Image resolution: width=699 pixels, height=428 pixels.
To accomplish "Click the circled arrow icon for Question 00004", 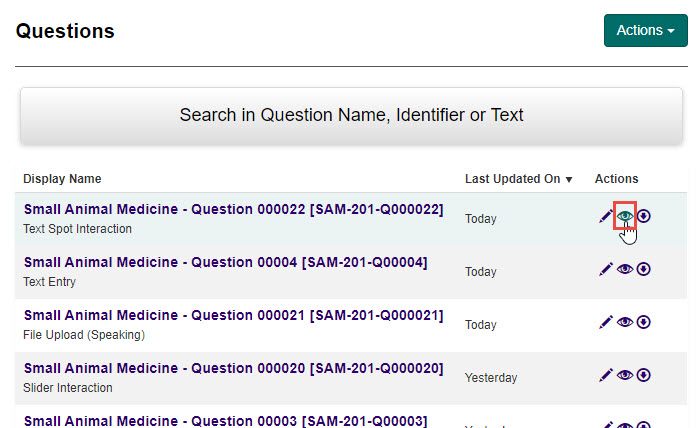I will pos(644,269).
